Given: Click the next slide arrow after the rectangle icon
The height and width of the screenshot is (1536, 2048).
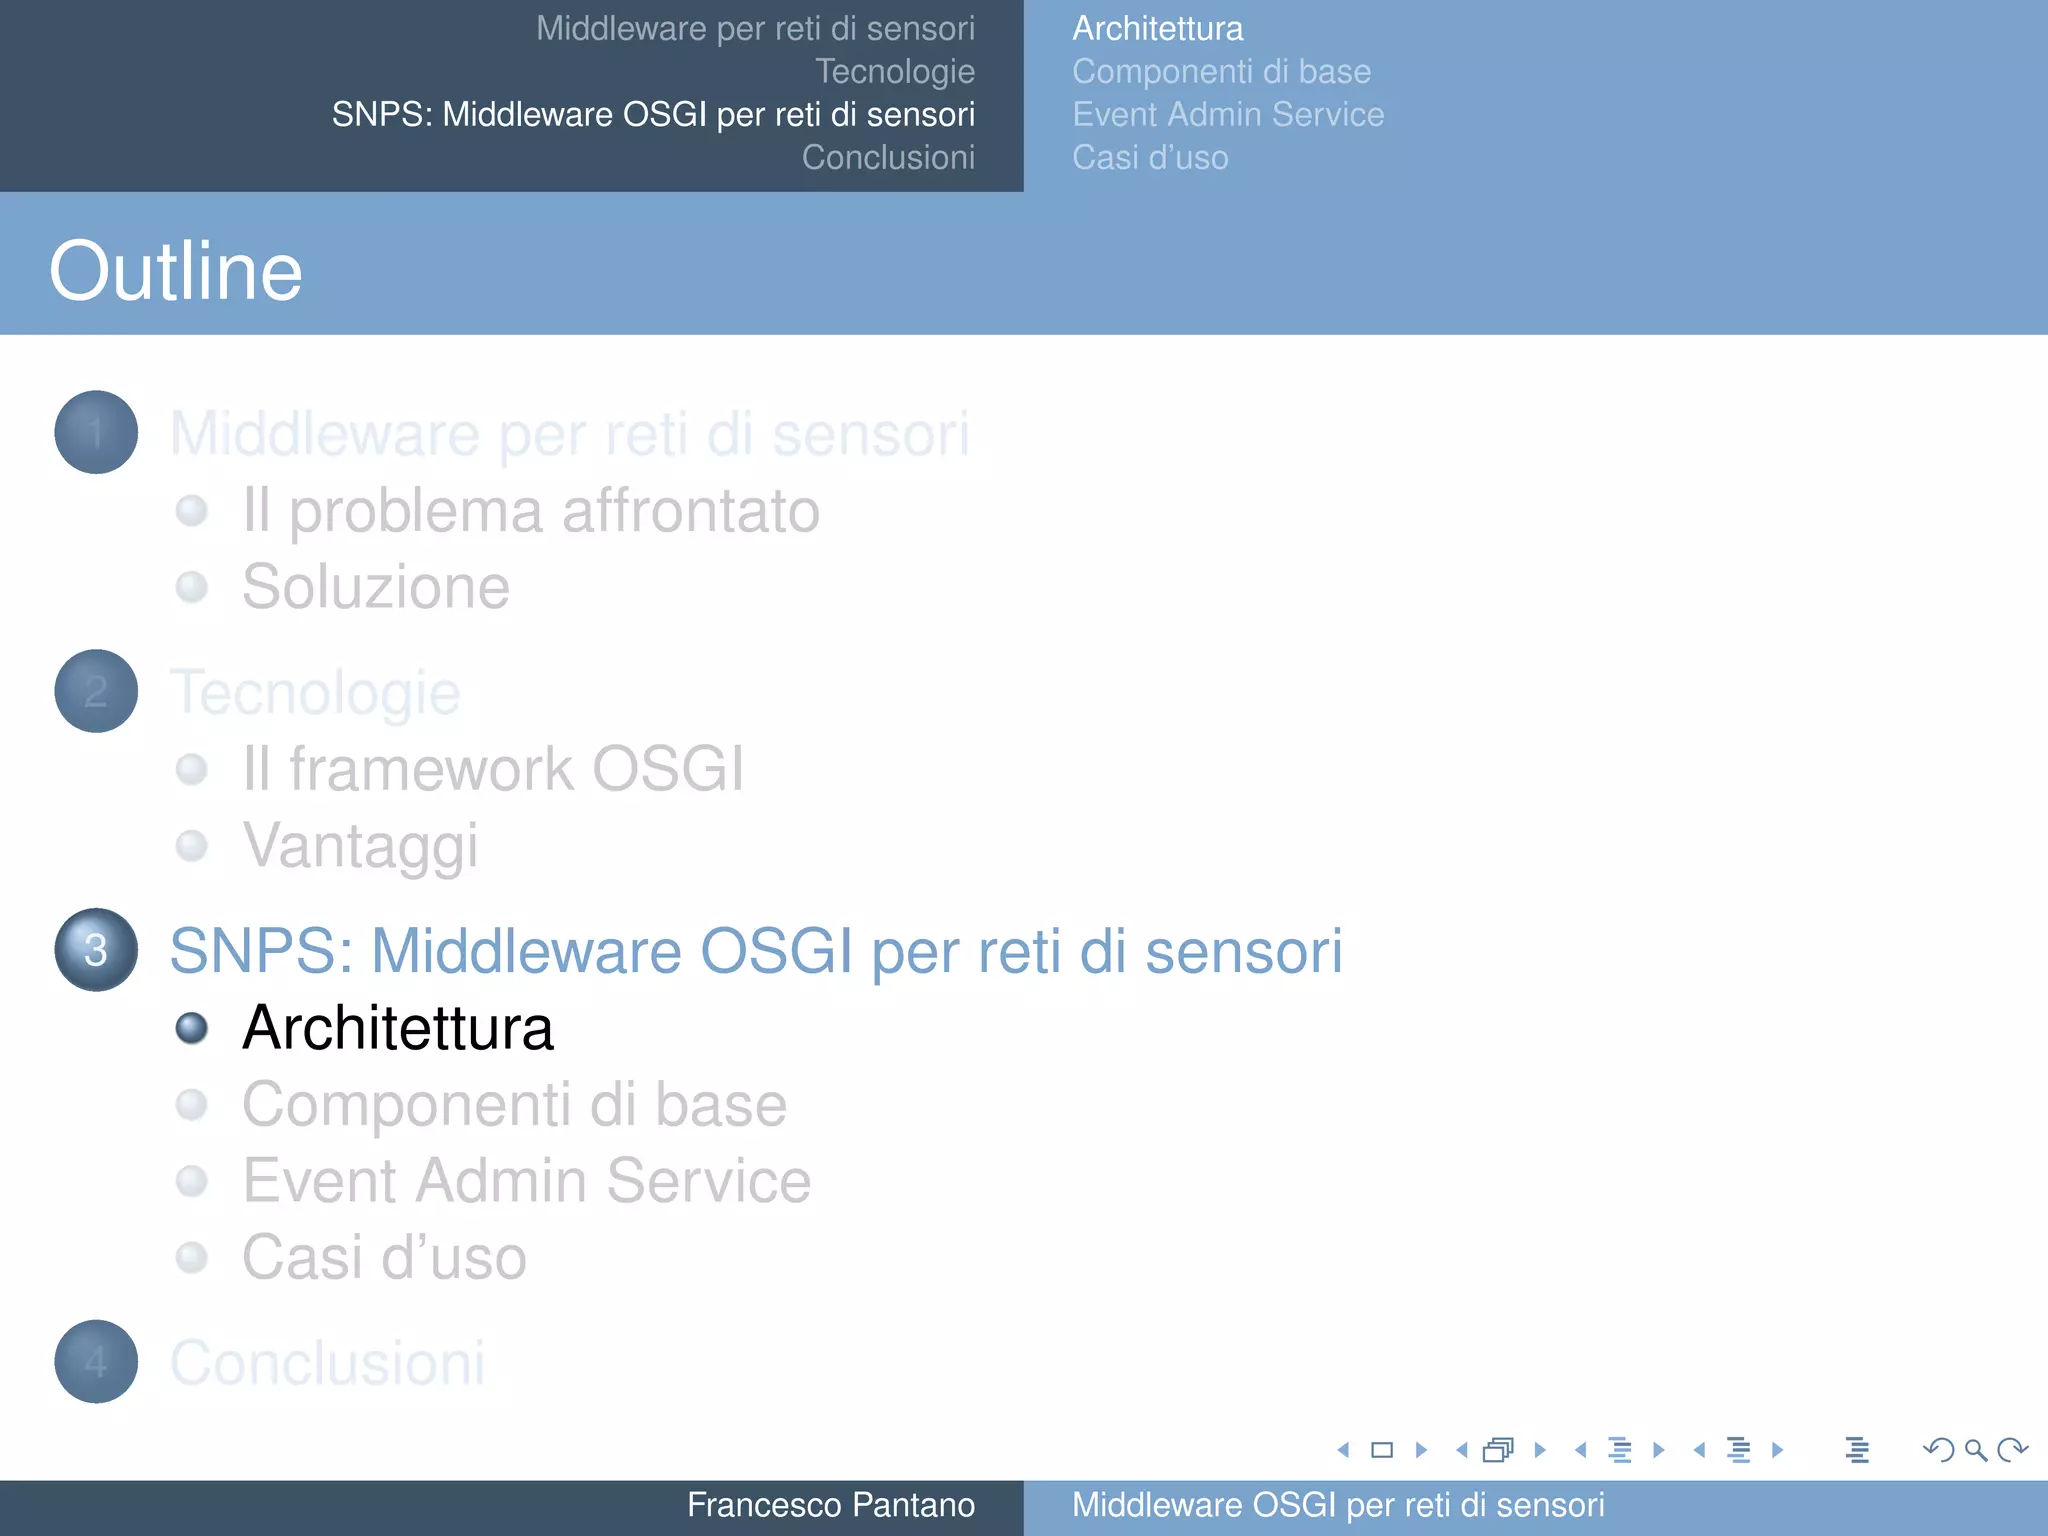Looking at the screenshot, I should coord(1421,1449).
